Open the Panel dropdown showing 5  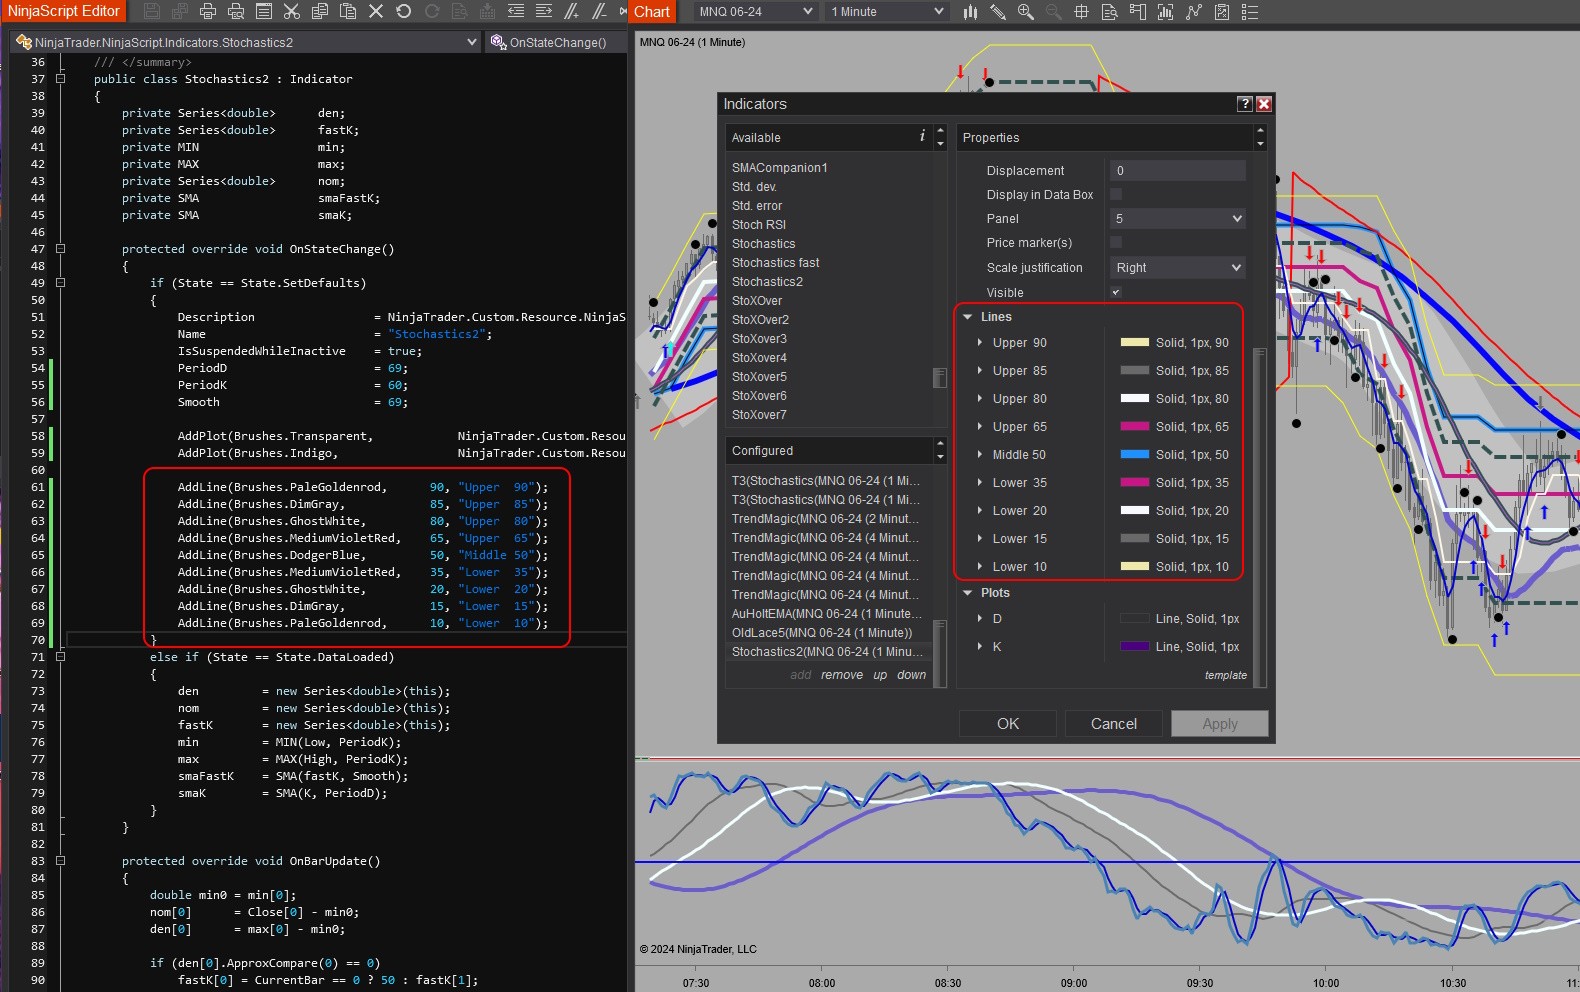(1177, 218)
